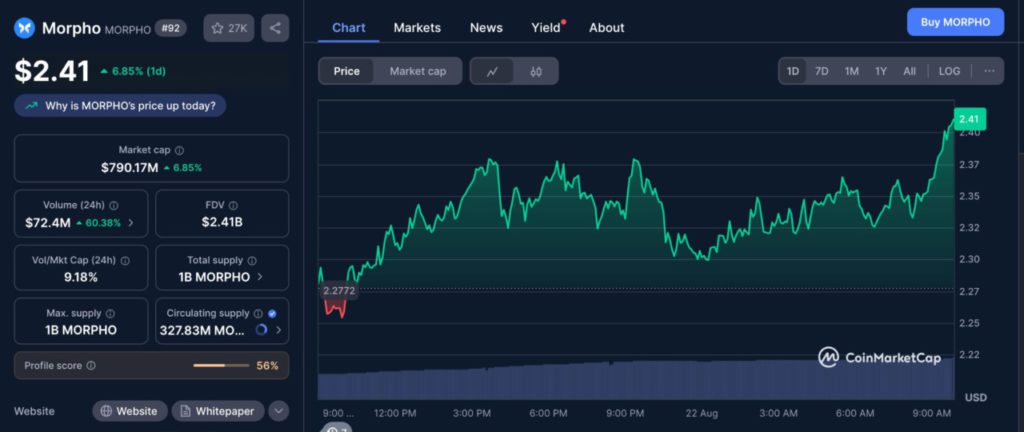Click the share icon button

[x=275, y=28]
